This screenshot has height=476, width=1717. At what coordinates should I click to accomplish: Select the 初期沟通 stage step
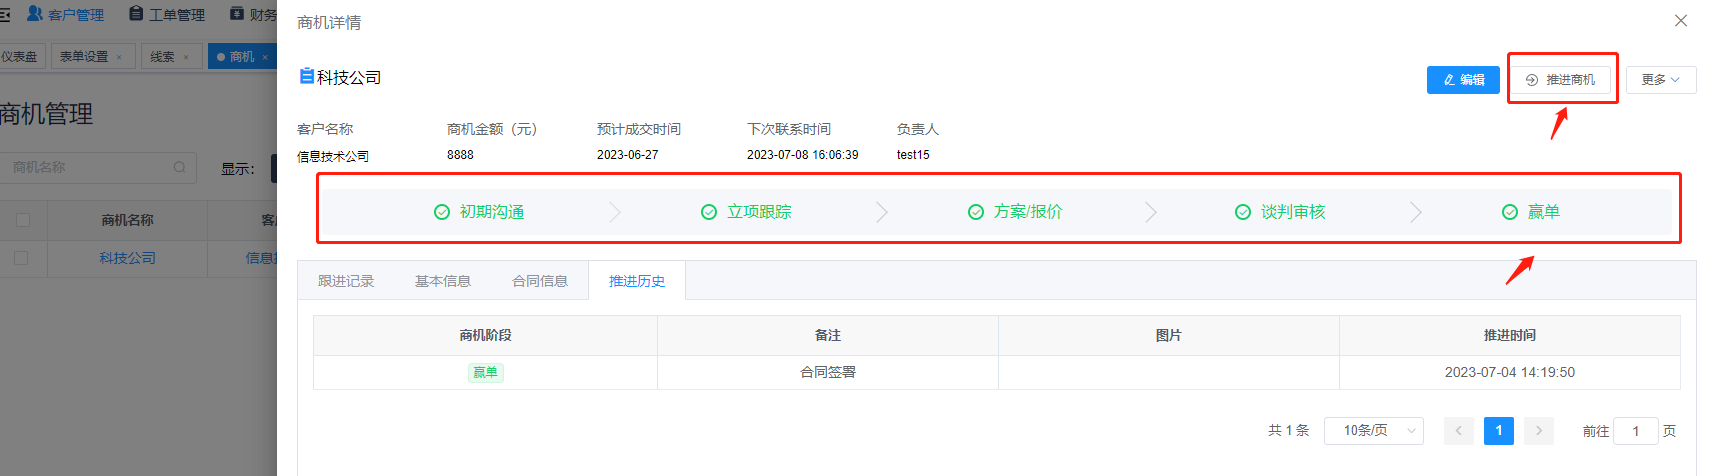[x=480, y=212]
